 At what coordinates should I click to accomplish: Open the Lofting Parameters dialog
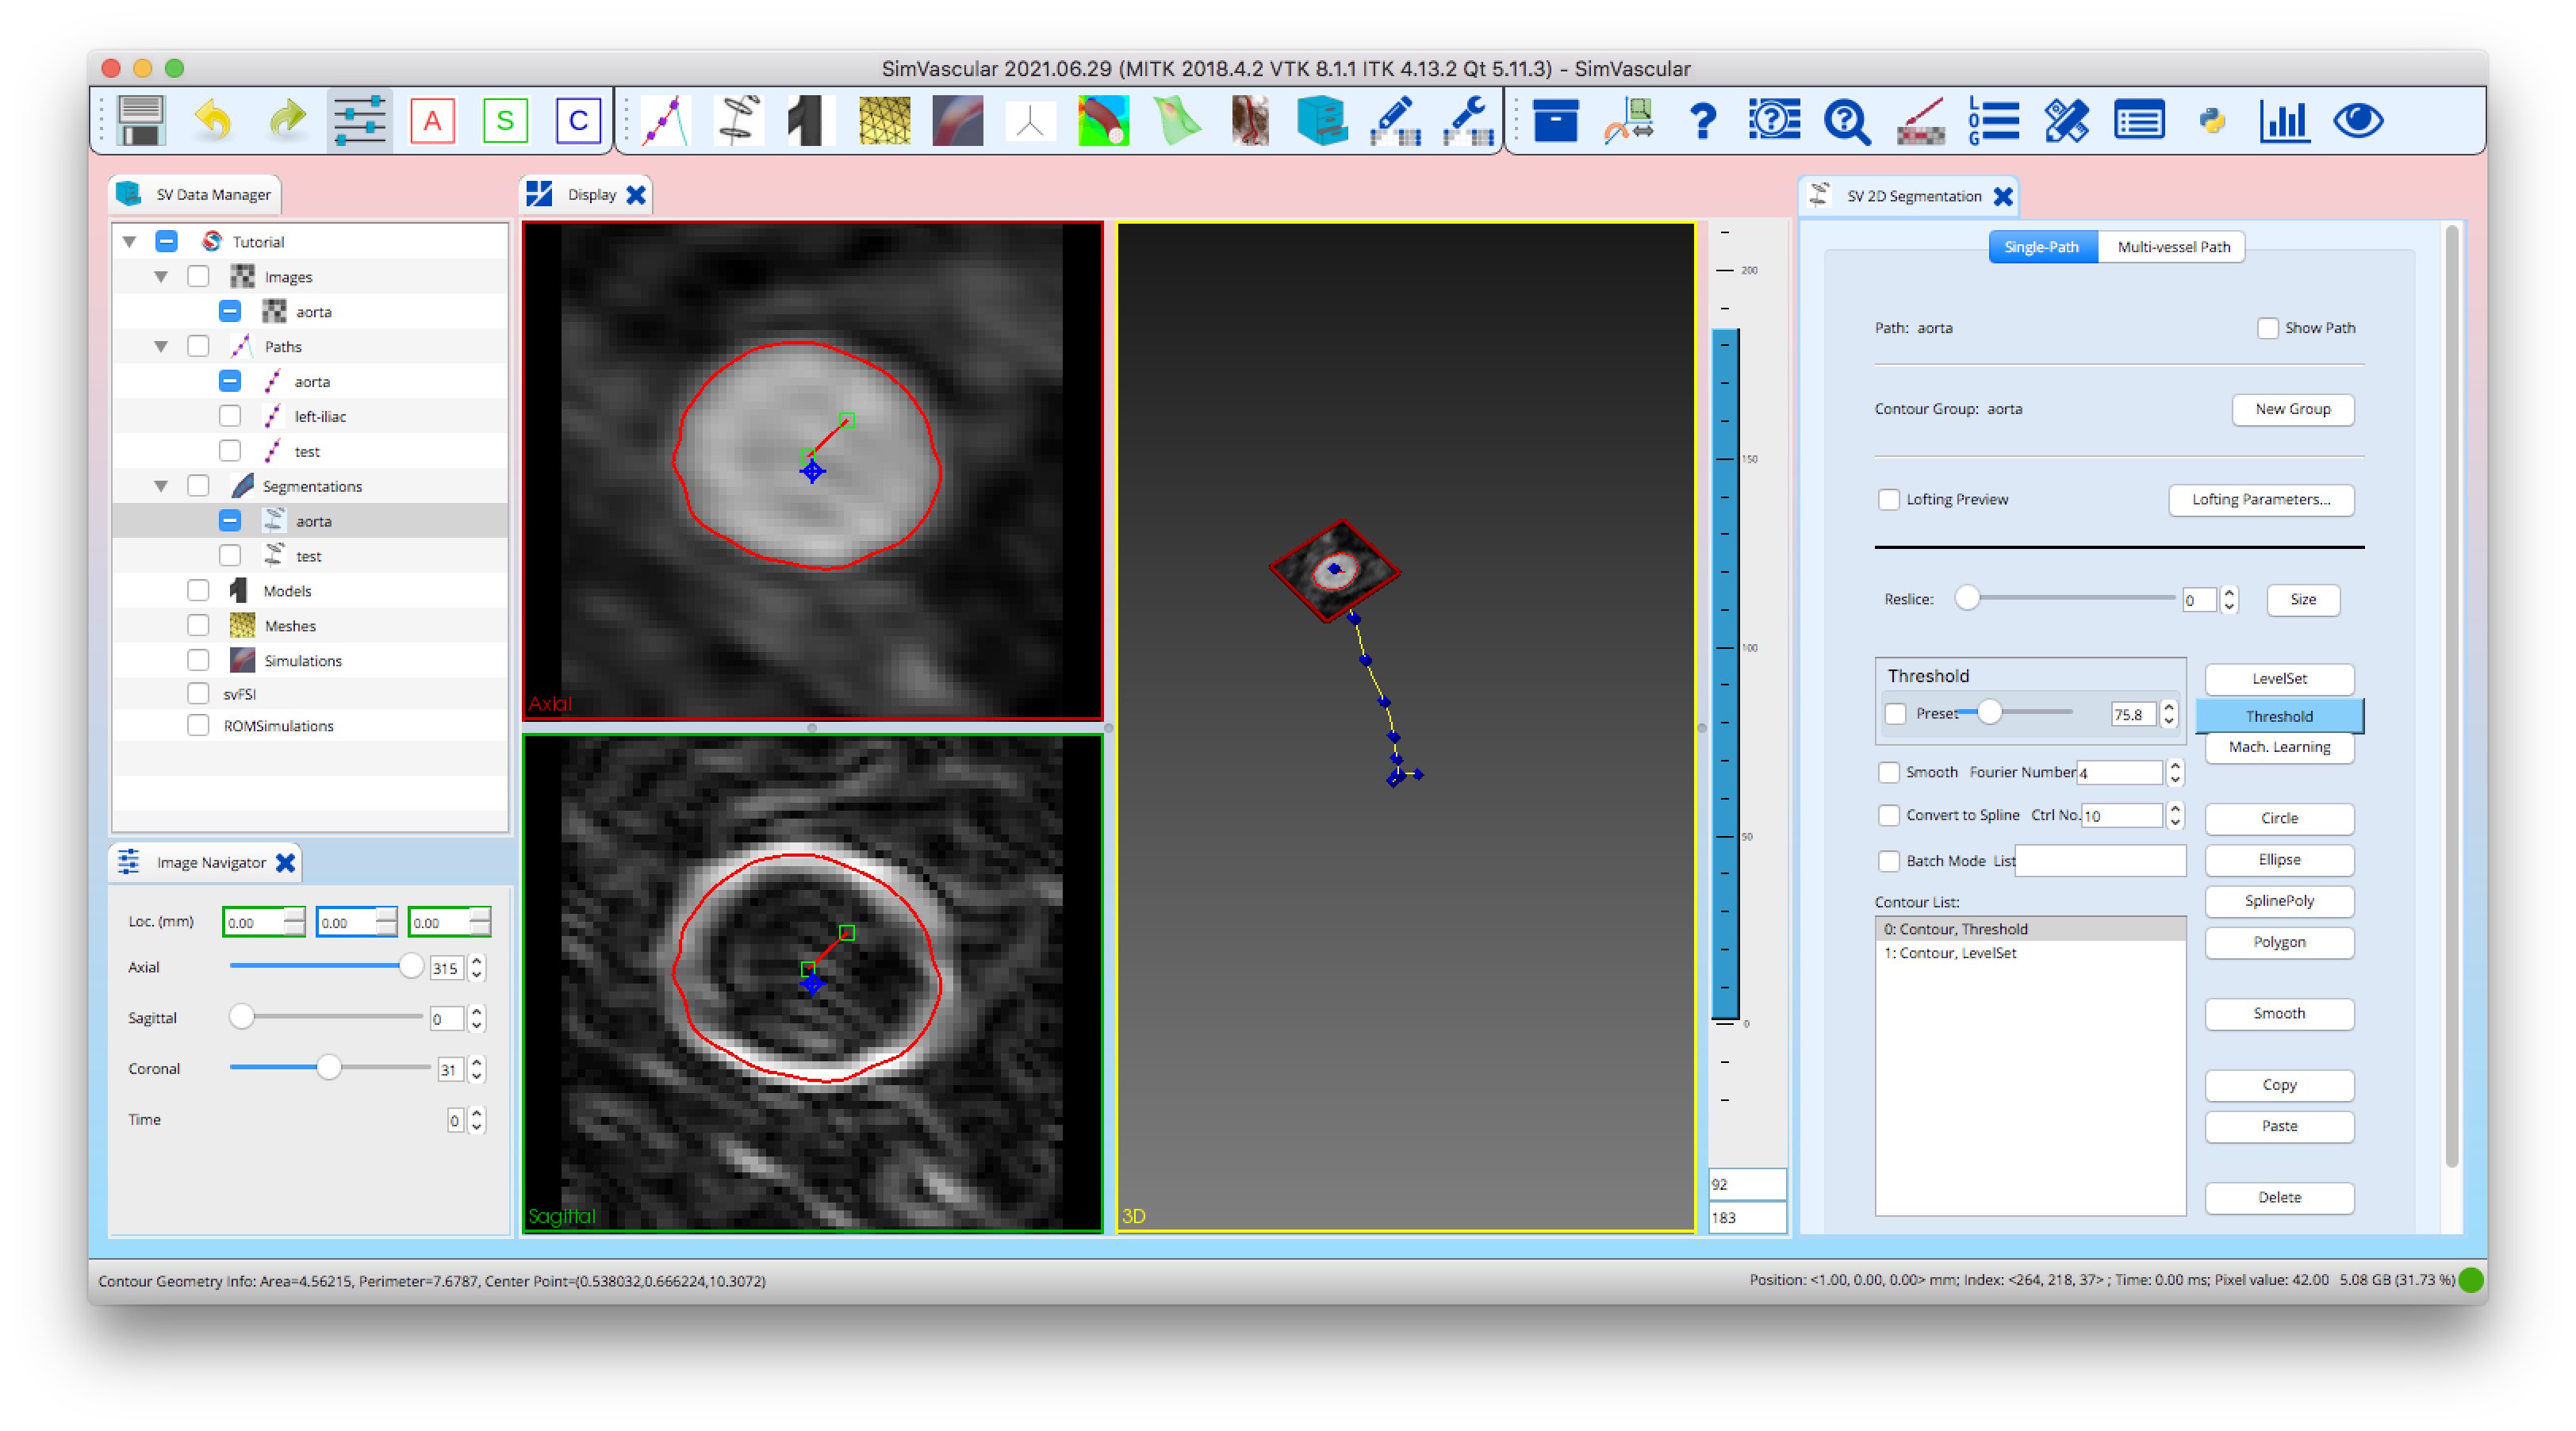tap(2262, 500)
